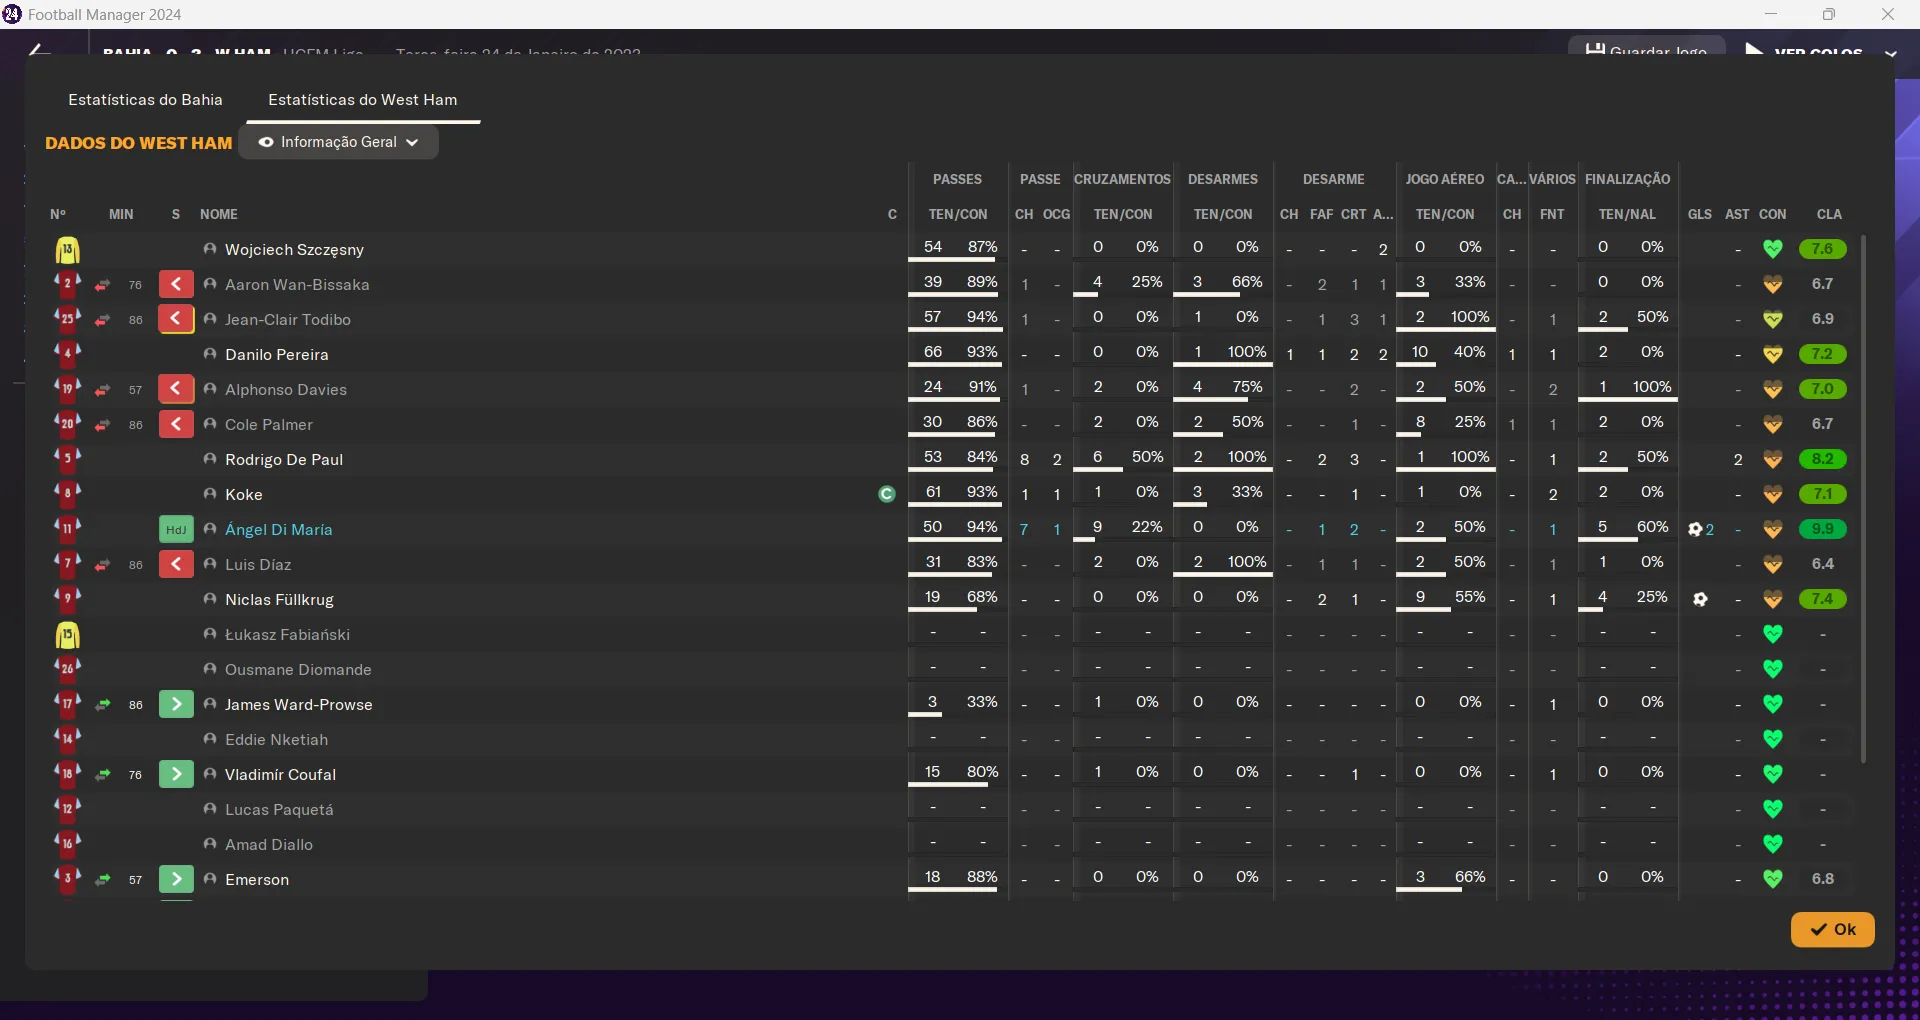This screenshot has height=1020, width=1920.
Task: Switch to Estatísticas do Bahia tab
Action: (145, 100)
